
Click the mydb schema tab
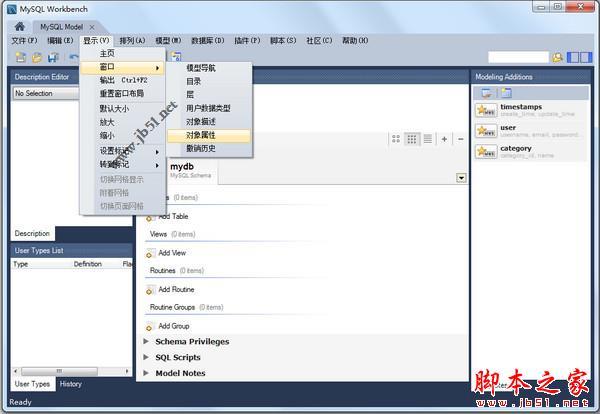[191, 170]
